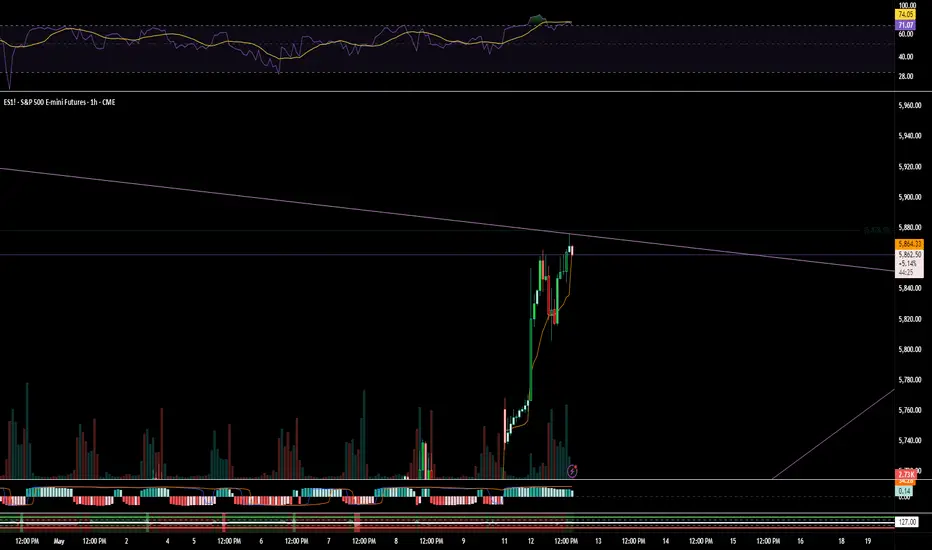Click date 6 on the time axis
Viewport: 932px width, 550px height.
coord(261,541)
